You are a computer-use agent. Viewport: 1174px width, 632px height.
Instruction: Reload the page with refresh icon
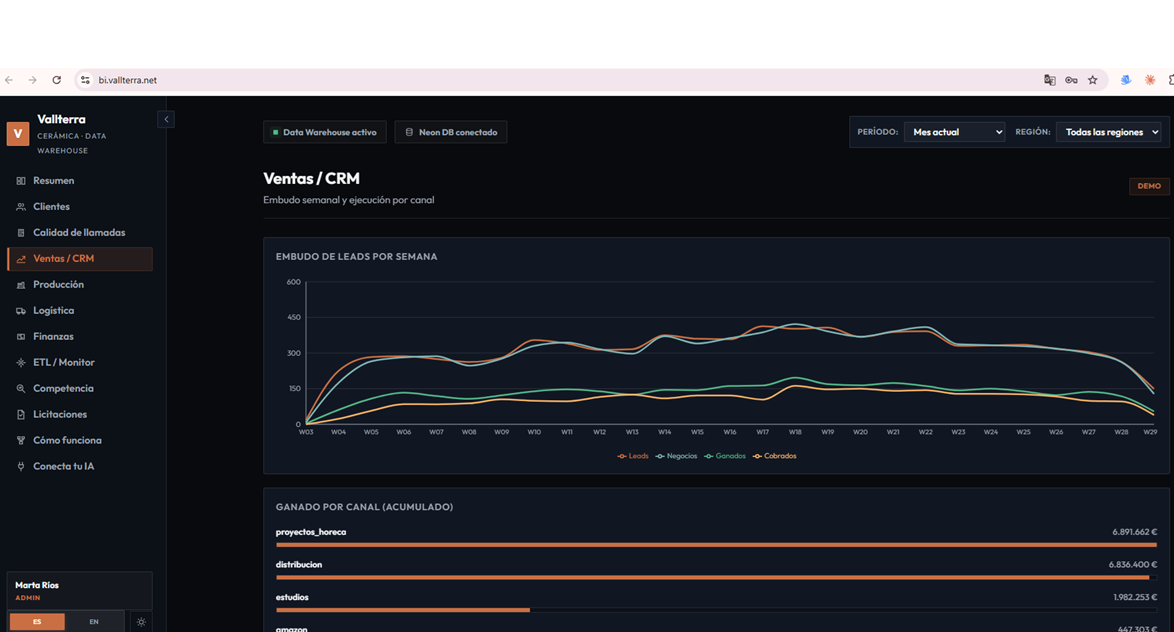(x=56, y=80)
